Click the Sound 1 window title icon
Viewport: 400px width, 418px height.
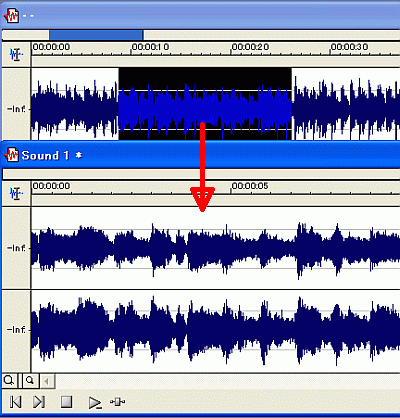click(x=11, y=155)
